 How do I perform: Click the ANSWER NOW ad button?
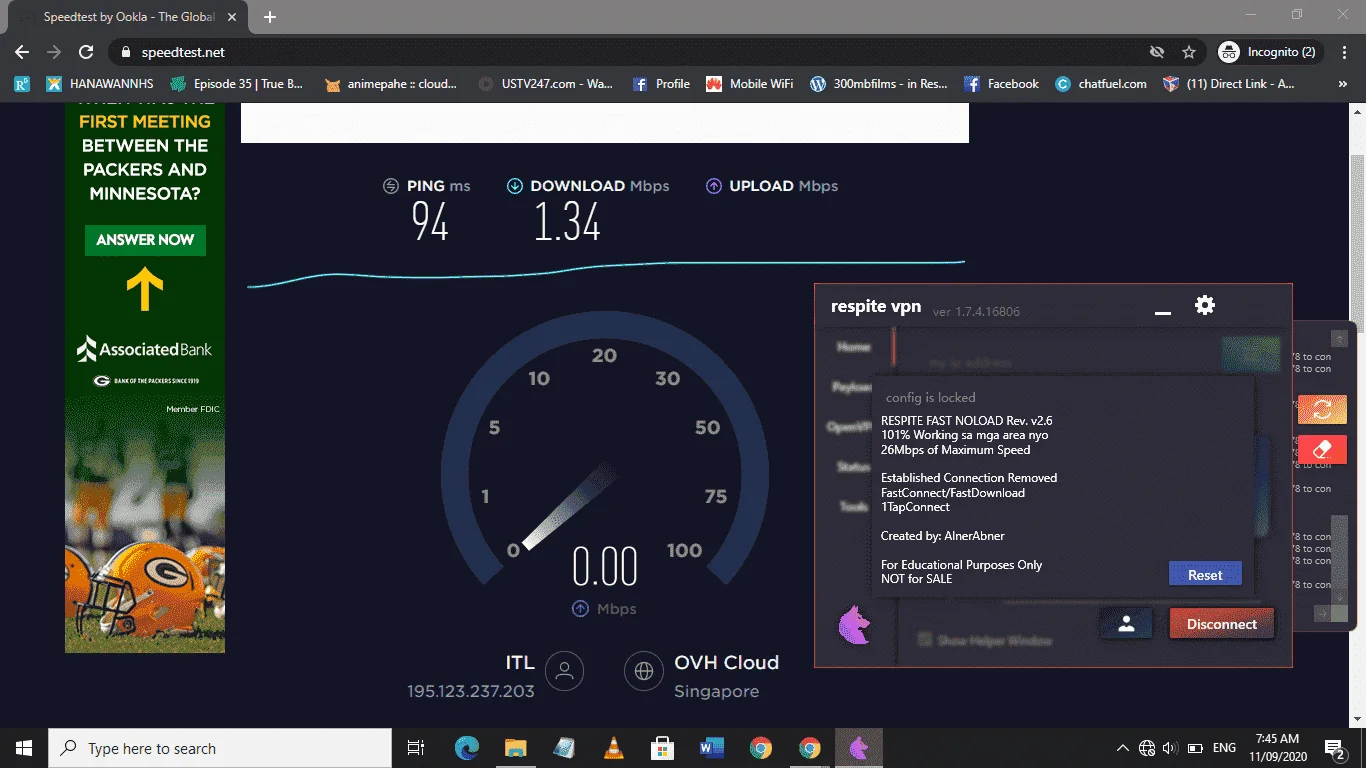[145, 240]
